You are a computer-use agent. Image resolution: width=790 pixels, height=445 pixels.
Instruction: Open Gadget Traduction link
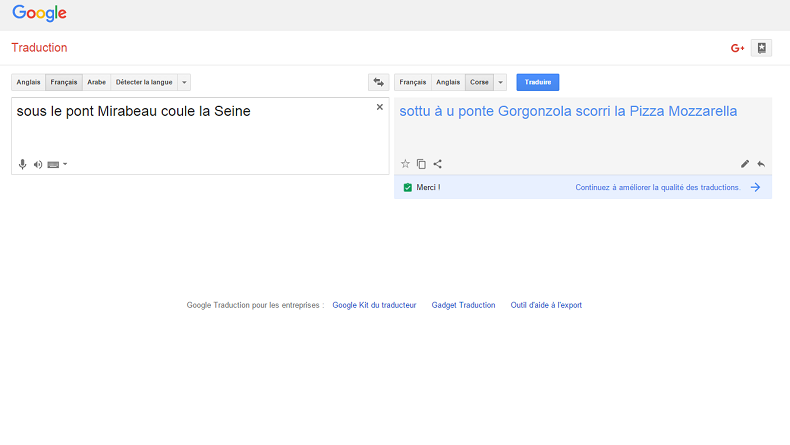pyautogui.click(x=463, y=305)
